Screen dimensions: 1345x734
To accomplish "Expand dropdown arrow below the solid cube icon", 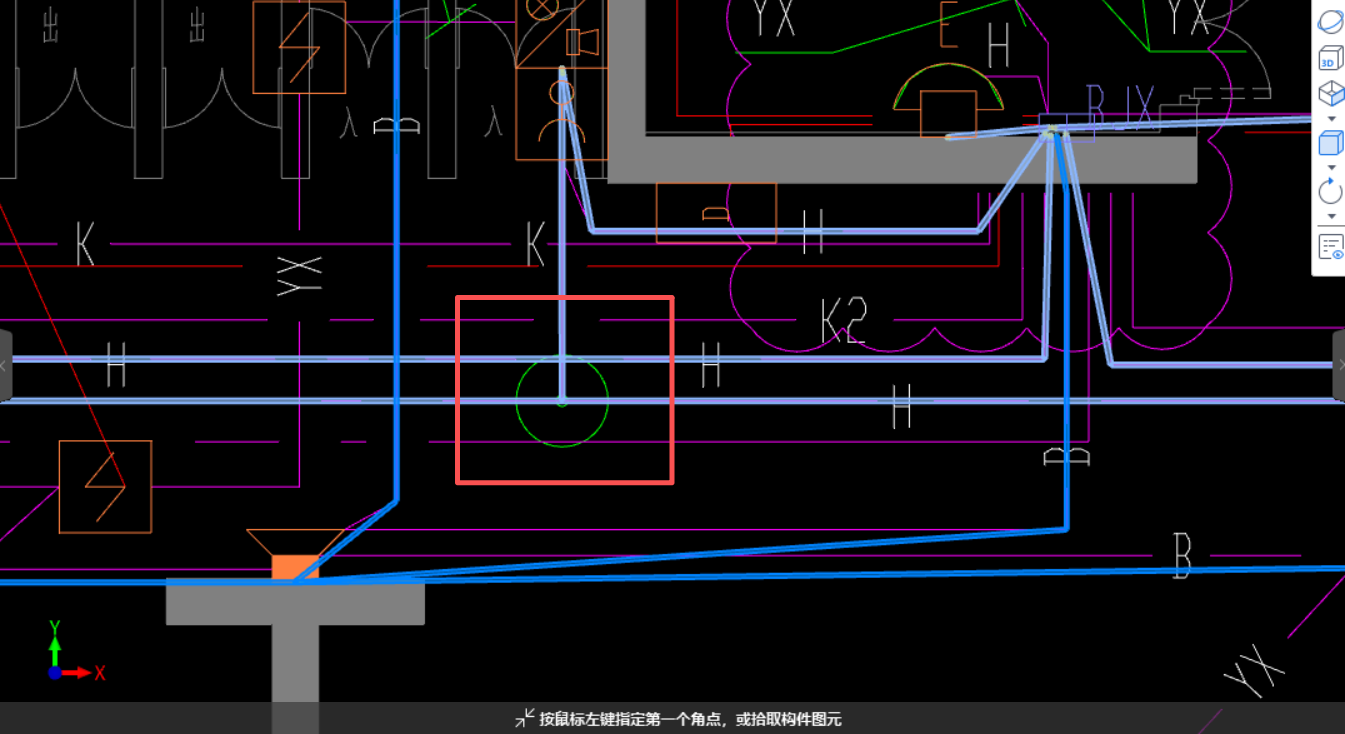I will pyautogui.click(x=1331, y=167).
